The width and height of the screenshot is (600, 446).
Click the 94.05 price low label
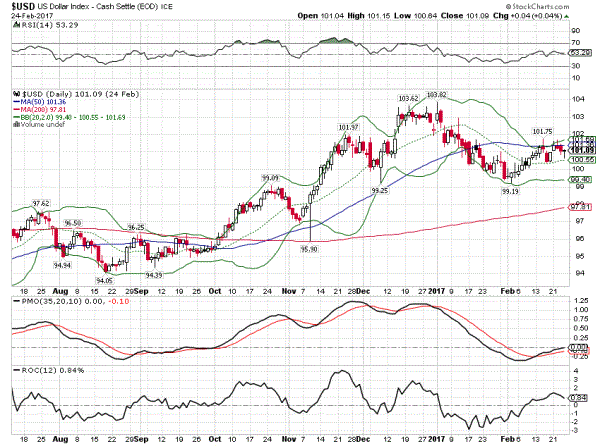point(103,281)
